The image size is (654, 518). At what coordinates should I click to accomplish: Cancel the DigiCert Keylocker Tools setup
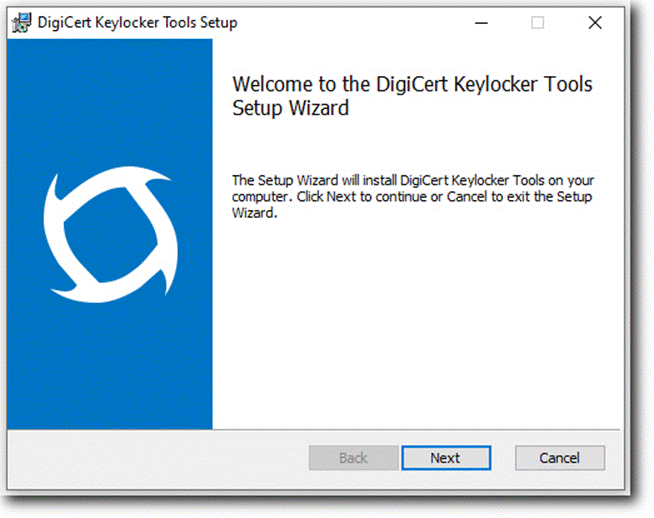click(559, 458)
